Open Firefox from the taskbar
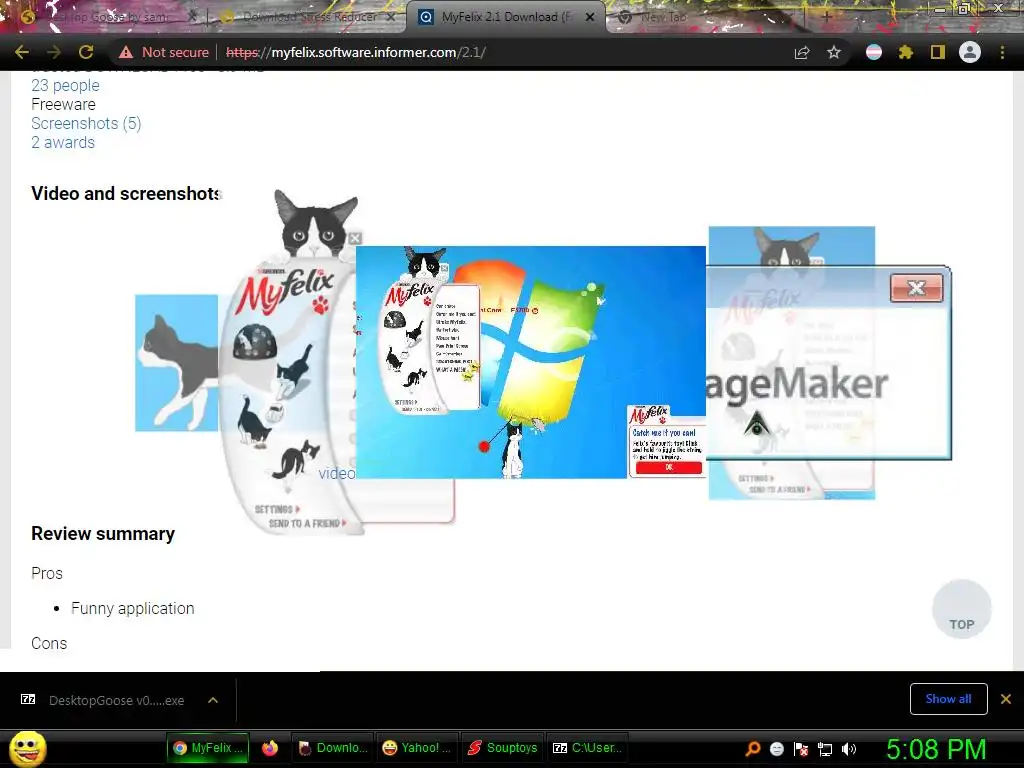Image resolution: width=1024 pixels, height=768 pixels. point(270,748)
